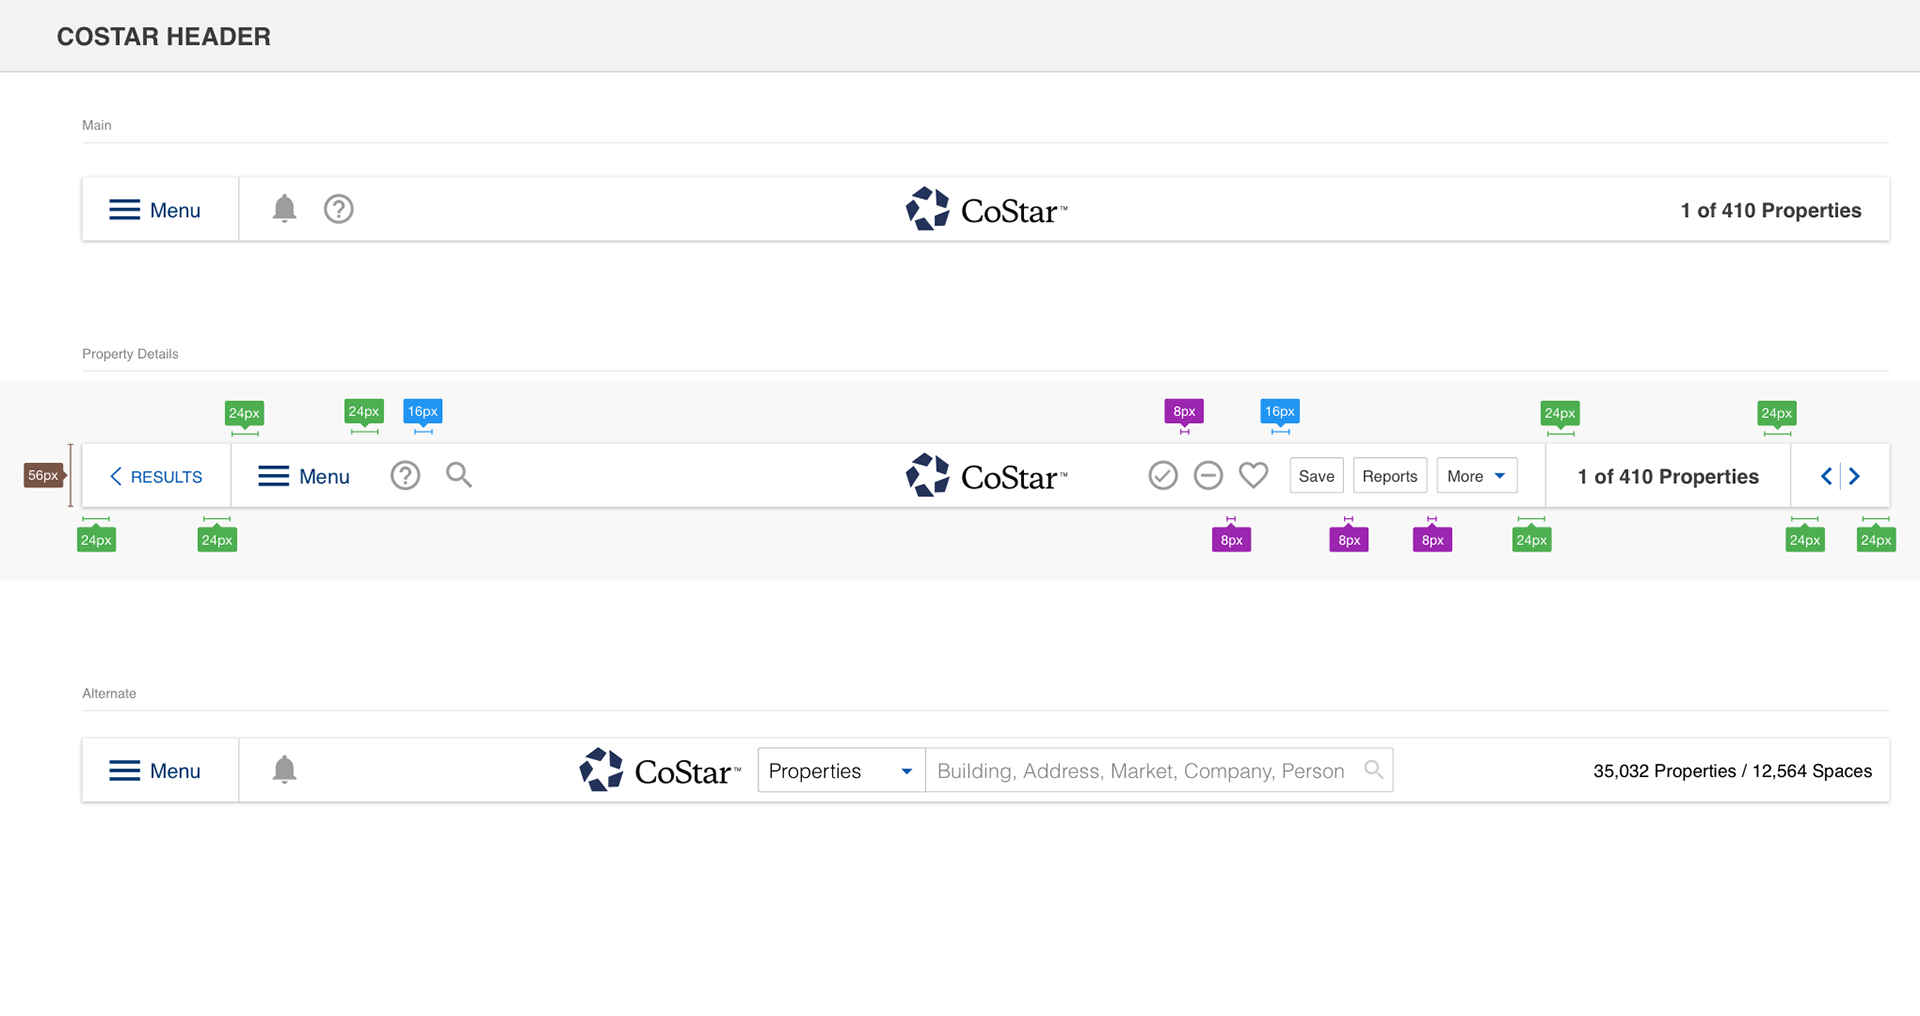Go to next property with right chevron
Image resolution: width=1920 pixels, height=1016 pixels.
[1854, 476]
